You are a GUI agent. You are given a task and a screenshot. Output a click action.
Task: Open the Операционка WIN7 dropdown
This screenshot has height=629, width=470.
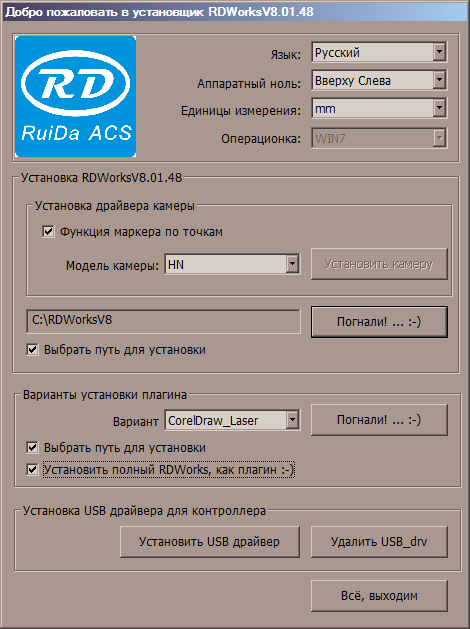pos(379,138)
